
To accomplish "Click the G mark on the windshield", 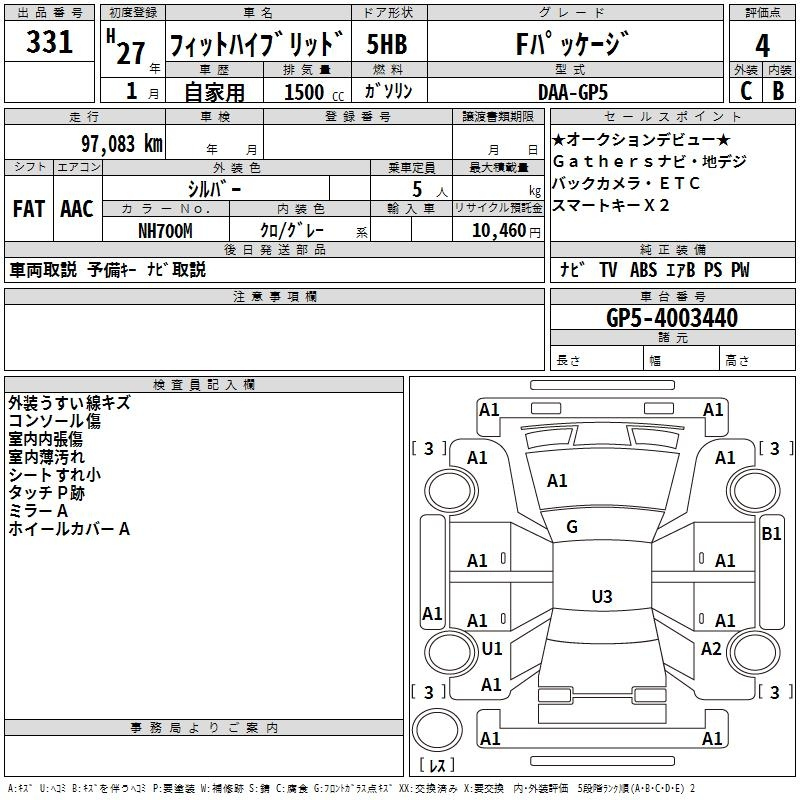I will [572, 526].
